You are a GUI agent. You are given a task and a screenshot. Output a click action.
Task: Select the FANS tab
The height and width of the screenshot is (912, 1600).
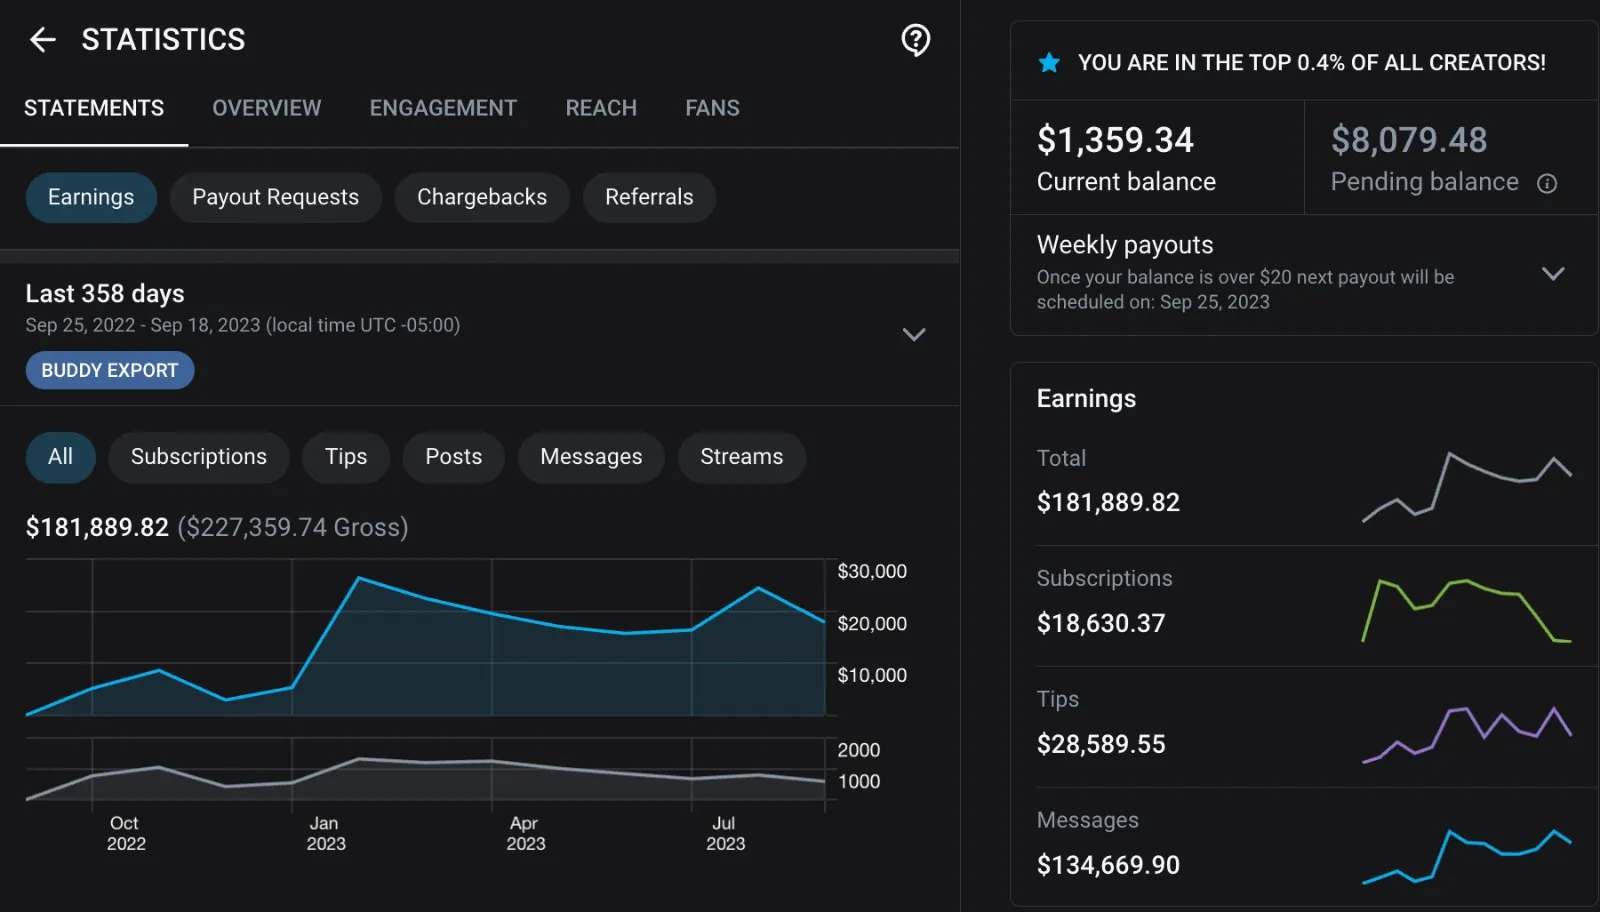(711, 108)
